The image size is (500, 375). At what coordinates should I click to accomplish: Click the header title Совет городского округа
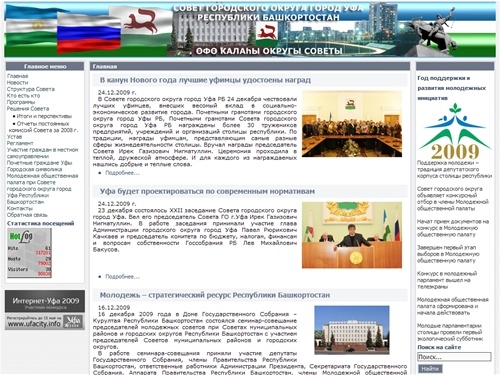(x=268, y=13)
